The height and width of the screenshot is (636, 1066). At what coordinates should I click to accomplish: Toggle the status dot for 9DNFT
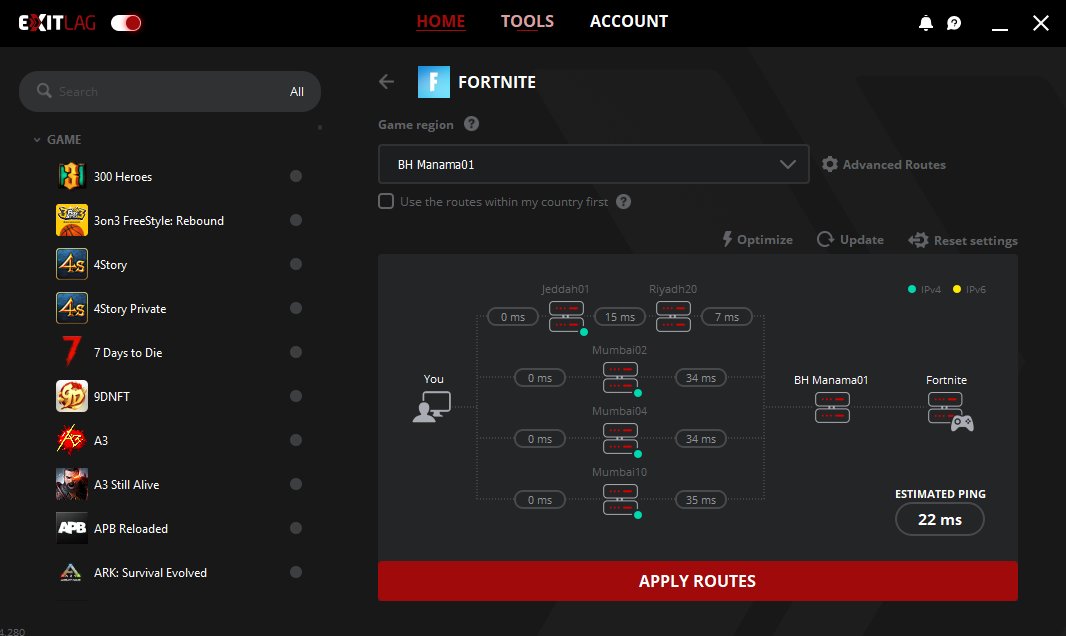tap(296, 396)
